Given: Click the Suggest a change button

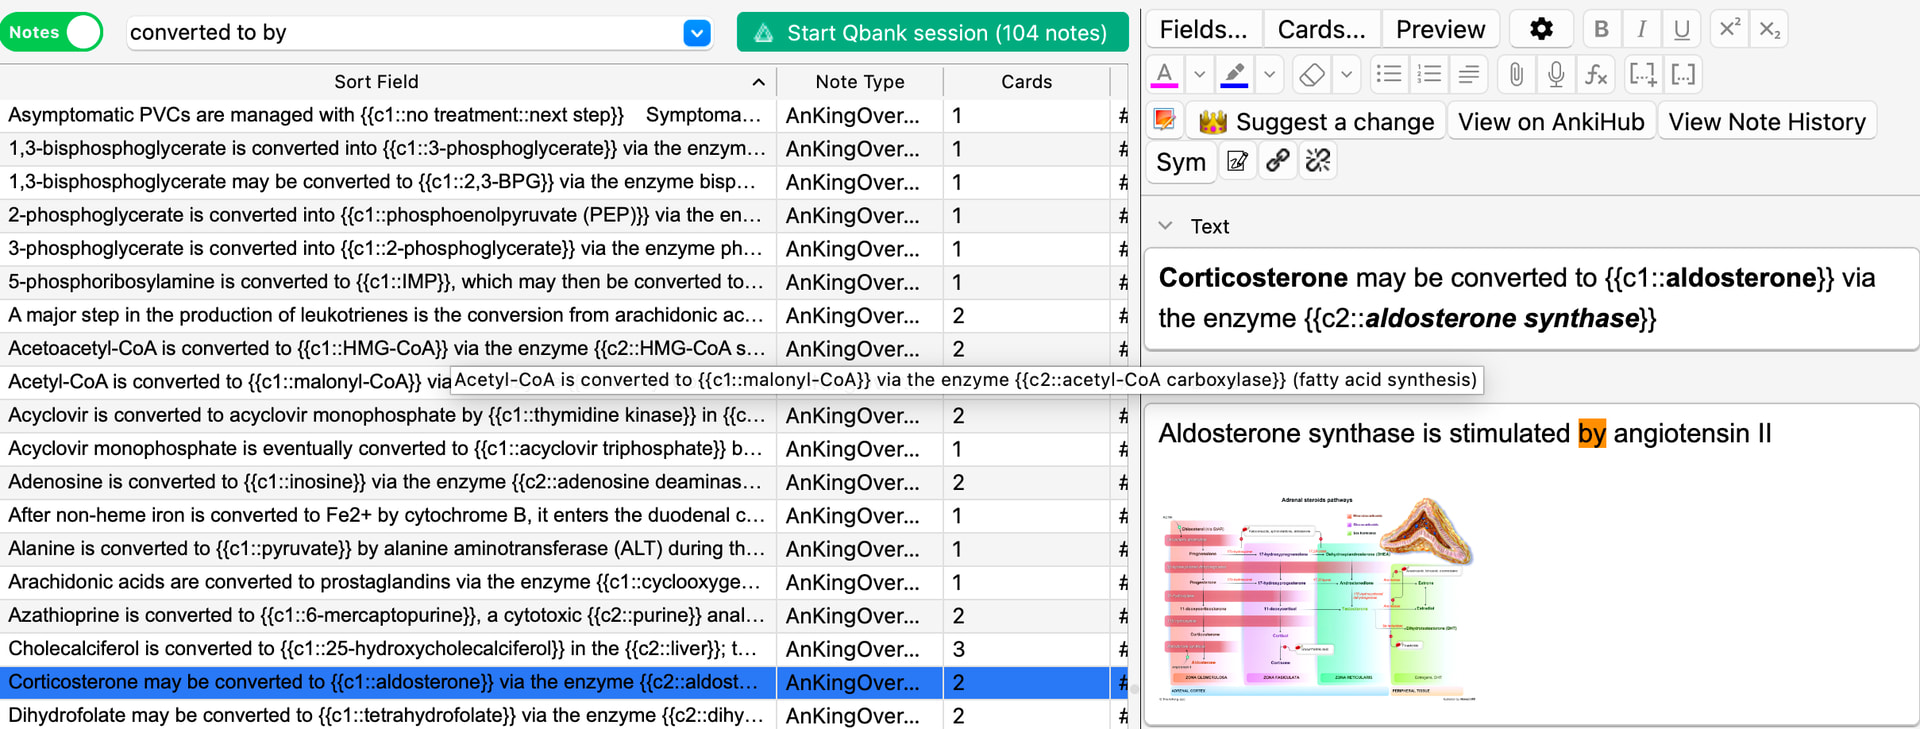Looking at the screenshot, I should click(x=1316, y=122).
